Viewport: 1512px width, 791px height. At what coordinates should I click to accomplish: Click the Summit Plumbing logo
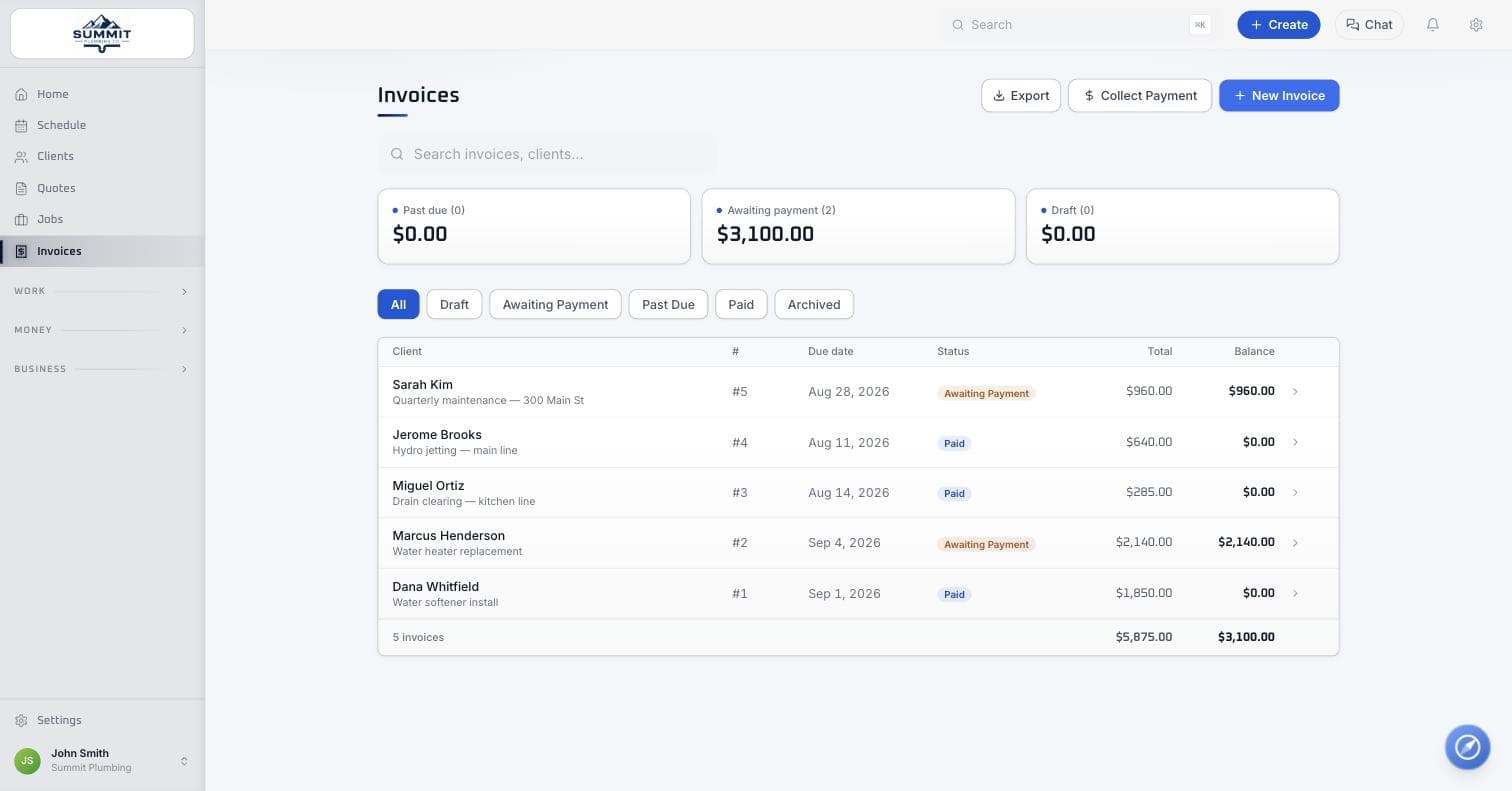point(102,34)
